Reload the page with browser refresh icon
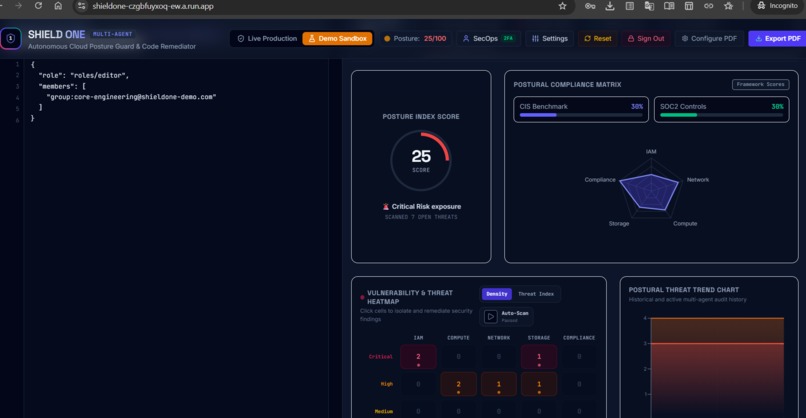Image resolution: width=806 pixels, height=418 pixels. click(x=38, y=6)
